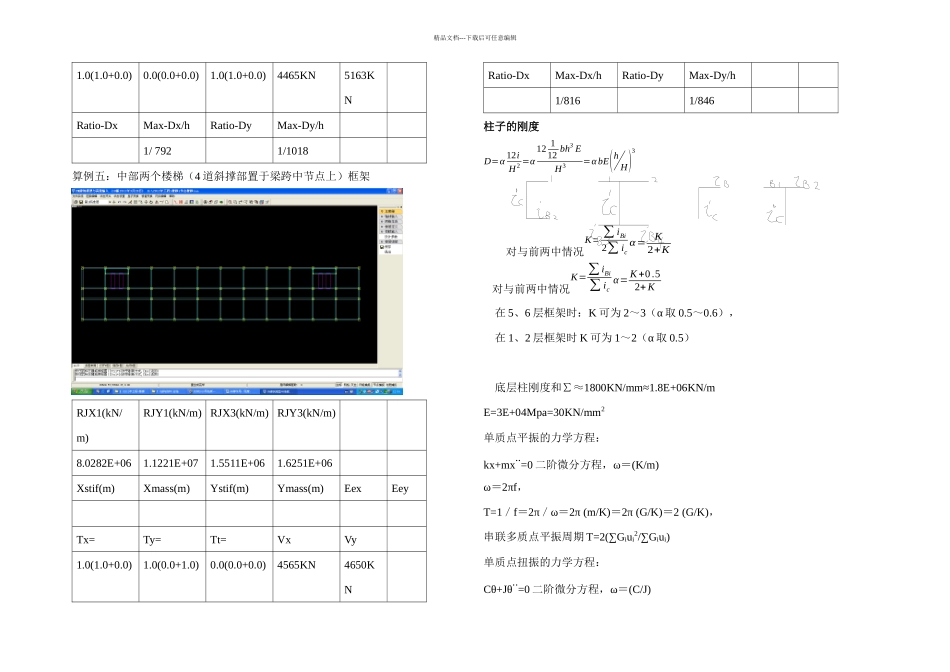Click the 1.6251E+06 stiffness value
The width and height of the screenshot is (950, 672).
click(x=305, y=463)
